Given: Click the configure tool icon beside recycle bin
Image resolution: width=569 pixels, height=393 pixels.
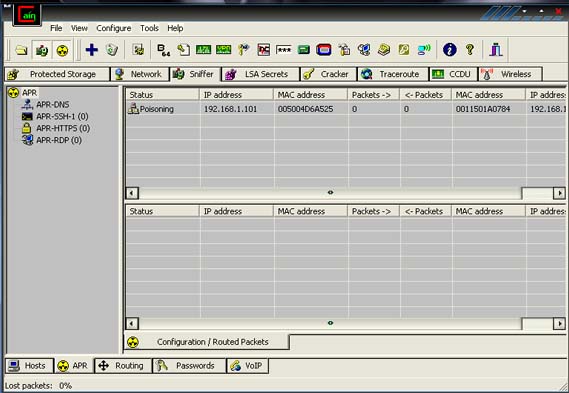Looking at the screenshot, I should 138,50.
